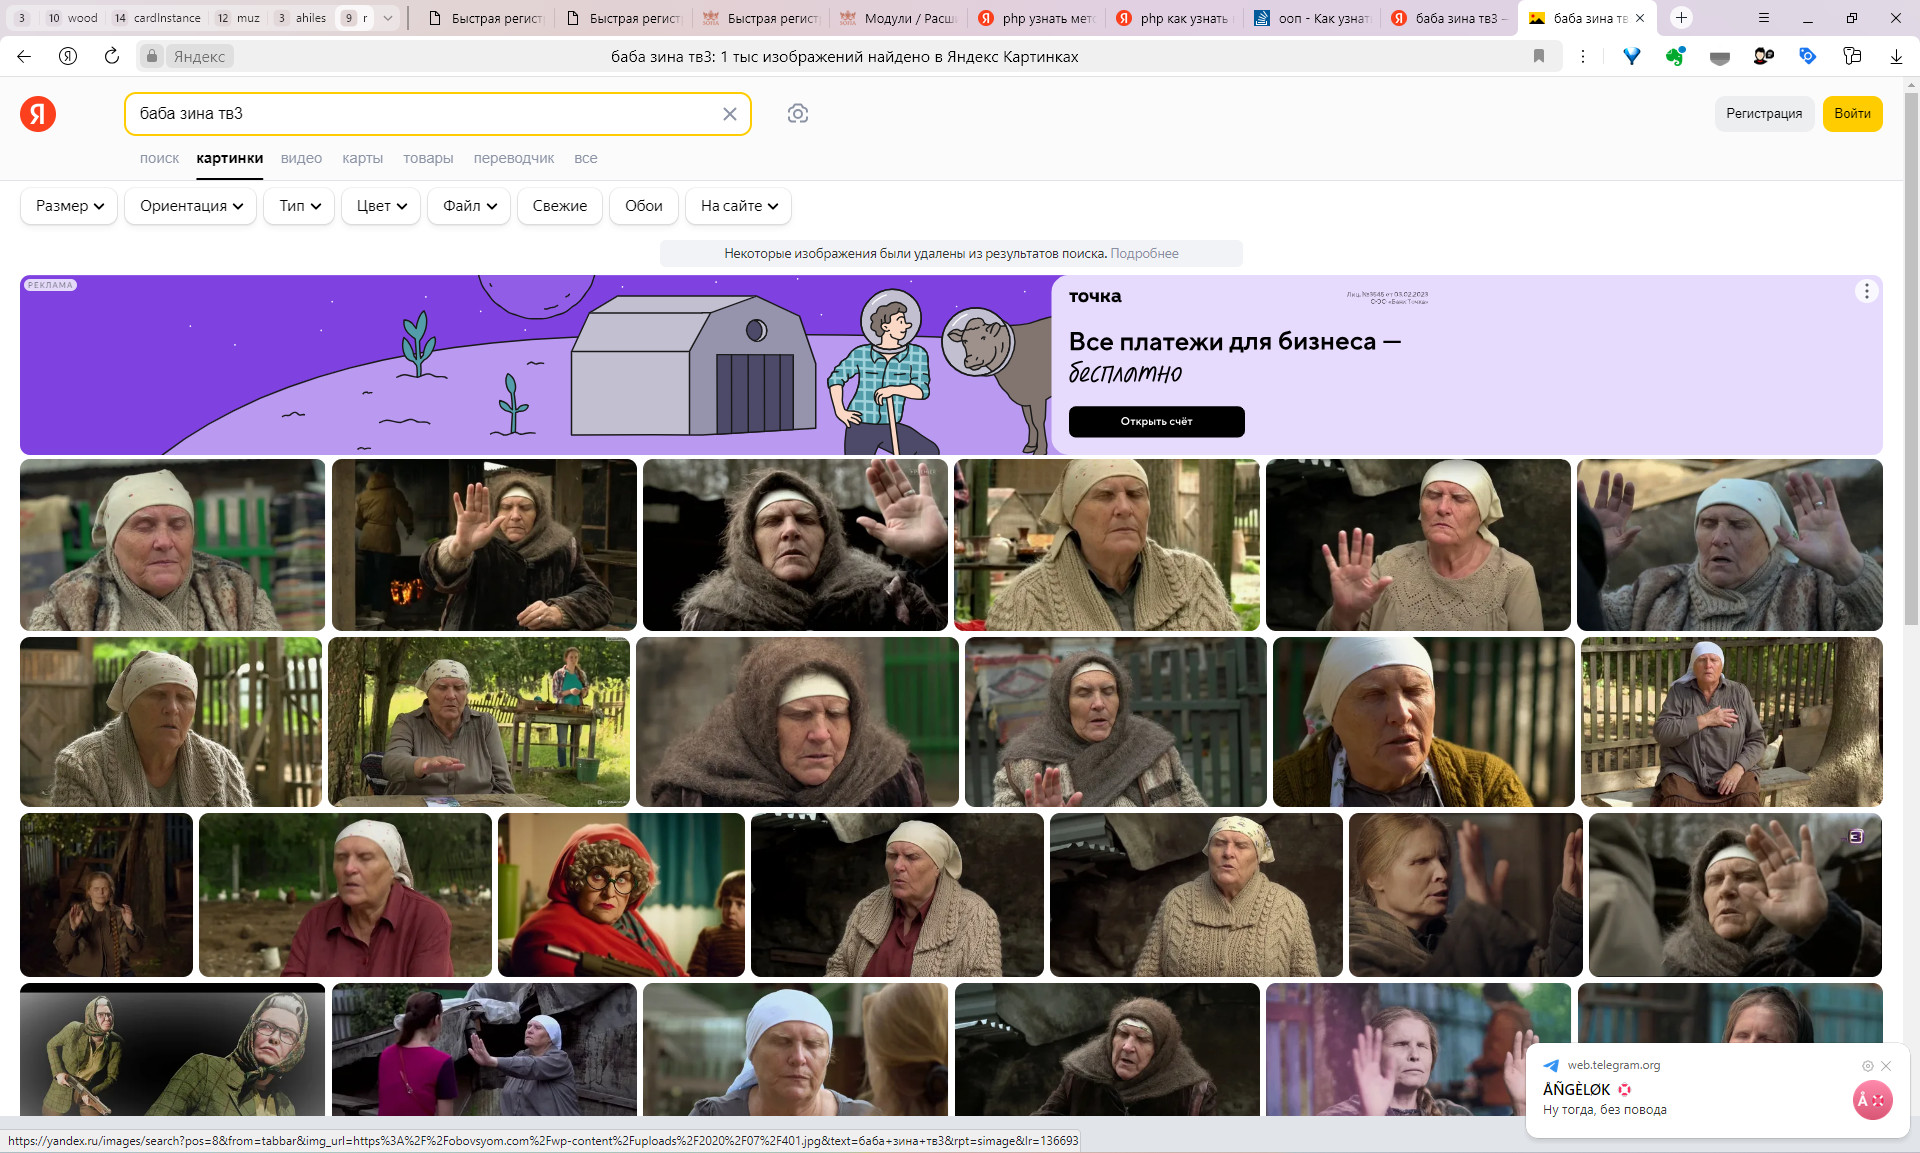1920x1153 pixels.
Task: Open the Evernote elephant extension
Action: click(1676, 56)
